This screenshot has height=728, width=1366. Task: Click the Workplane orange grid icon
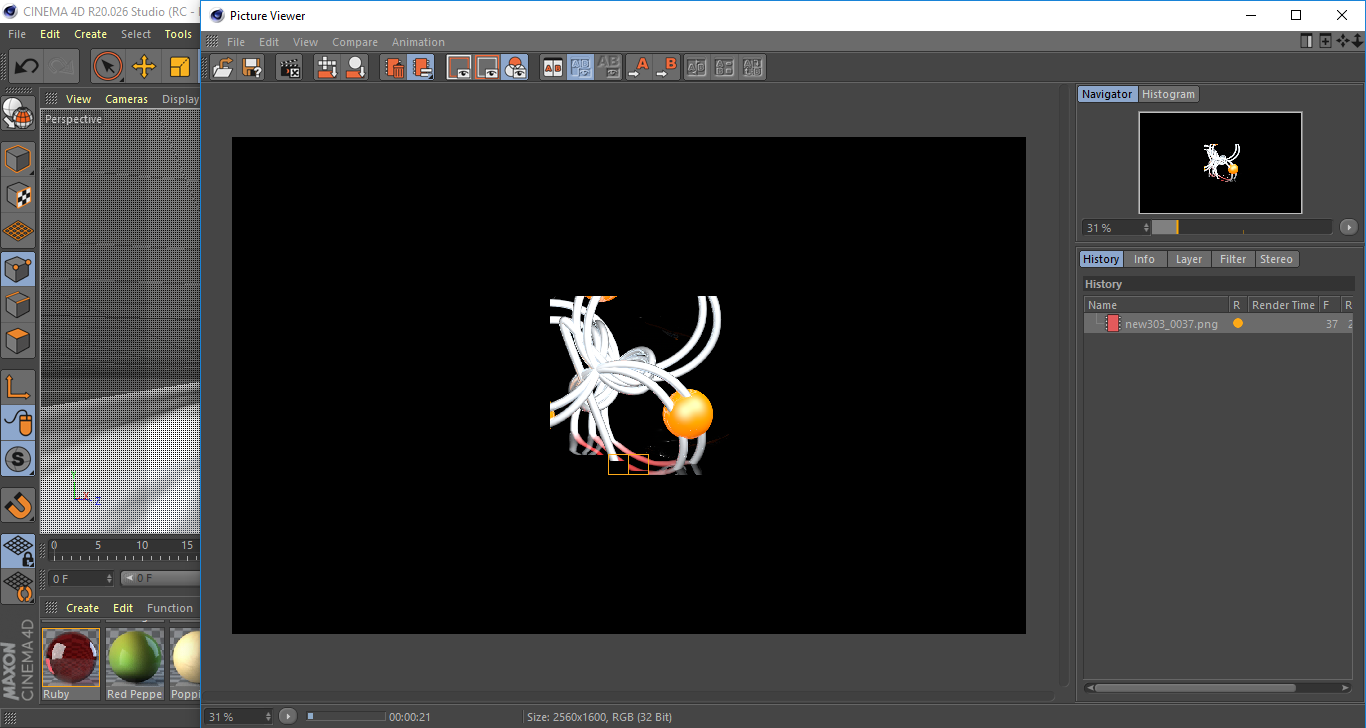(18, 231)
